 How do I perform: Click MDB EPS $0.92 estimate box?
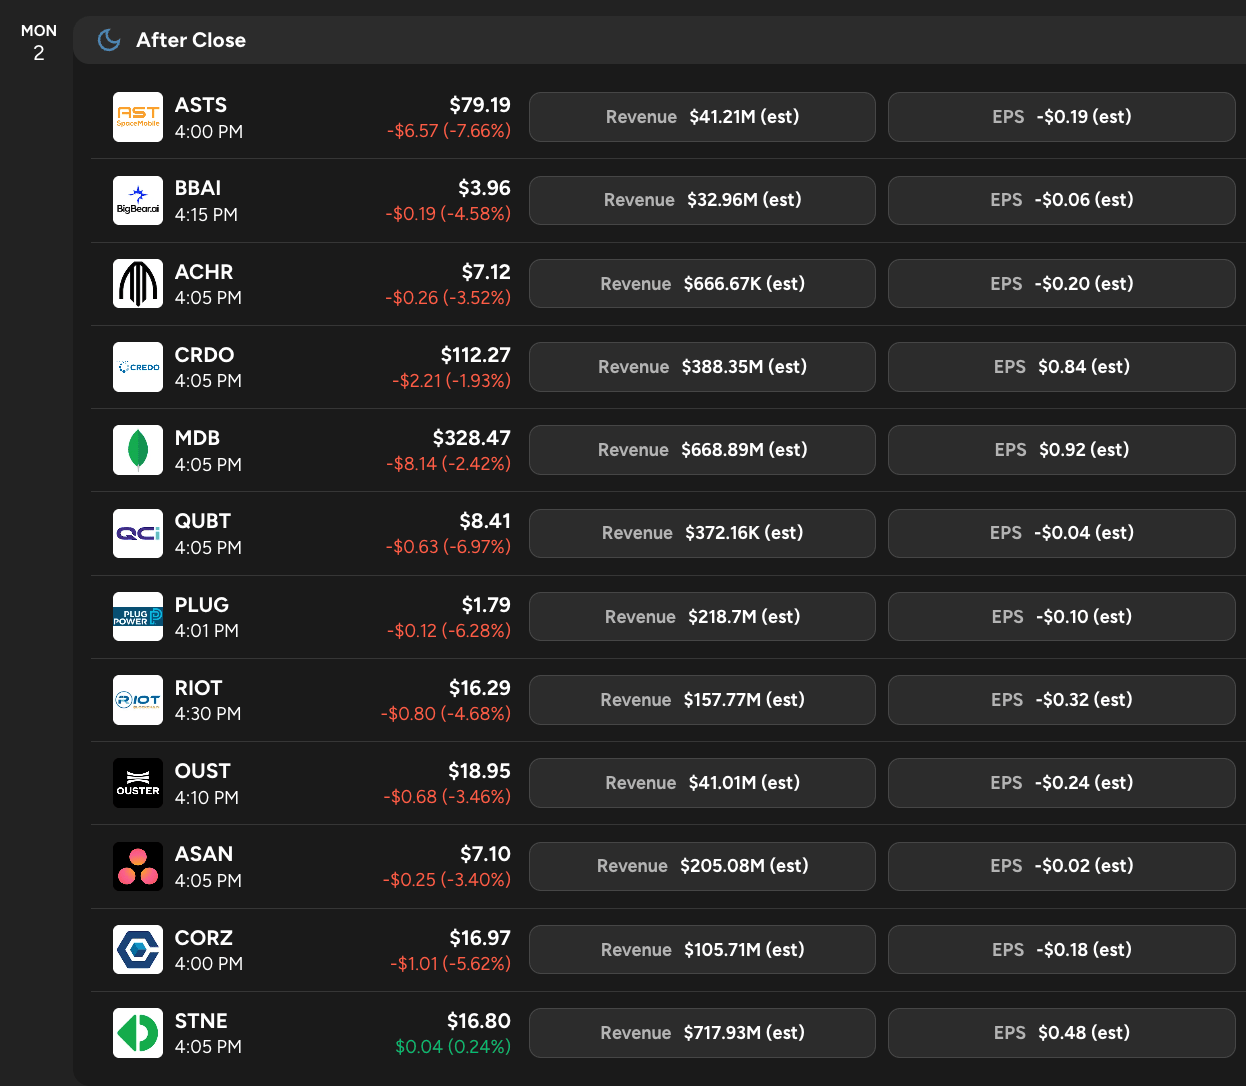pos(1062,450)
